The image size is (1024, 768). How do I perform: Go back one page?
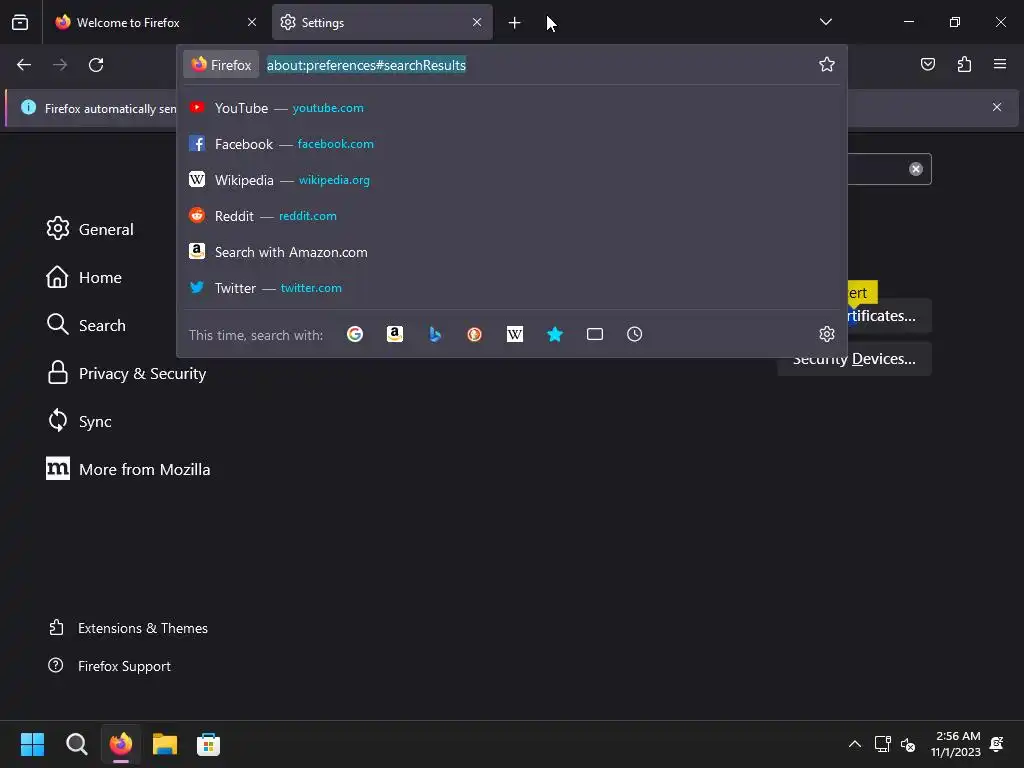24,65
